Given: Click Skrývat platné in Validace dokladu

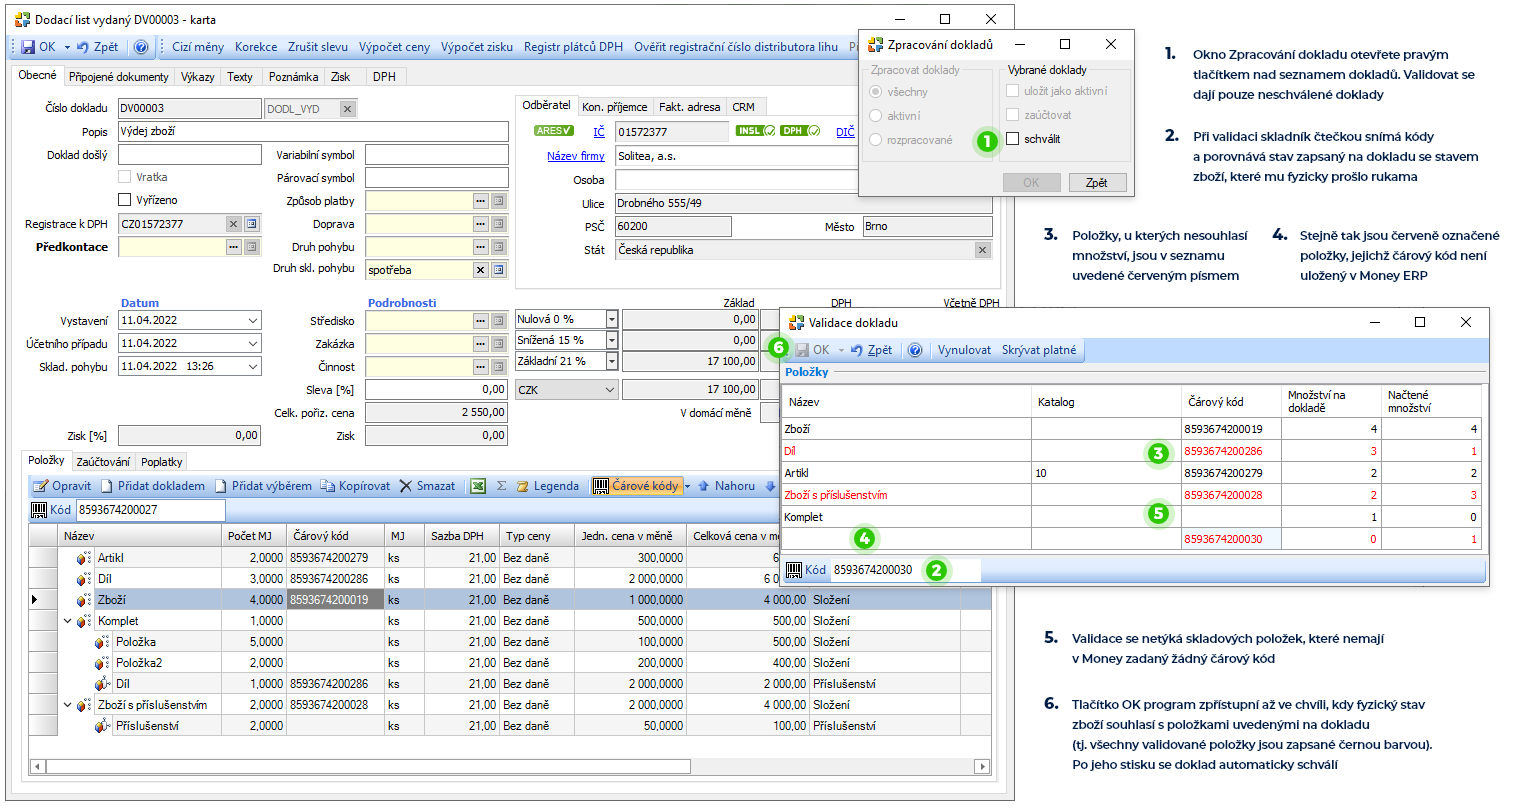Looking at the screenshot, I should [x=1039, y=350].
